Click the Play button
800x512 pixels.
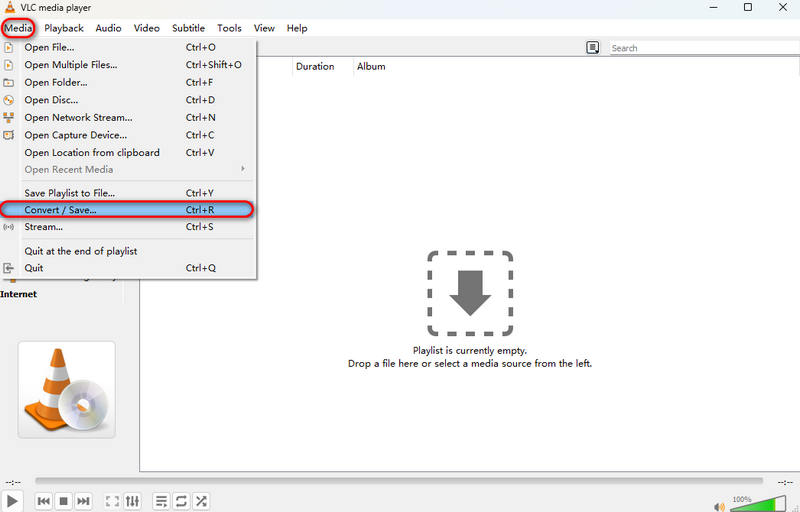(12, 500)
